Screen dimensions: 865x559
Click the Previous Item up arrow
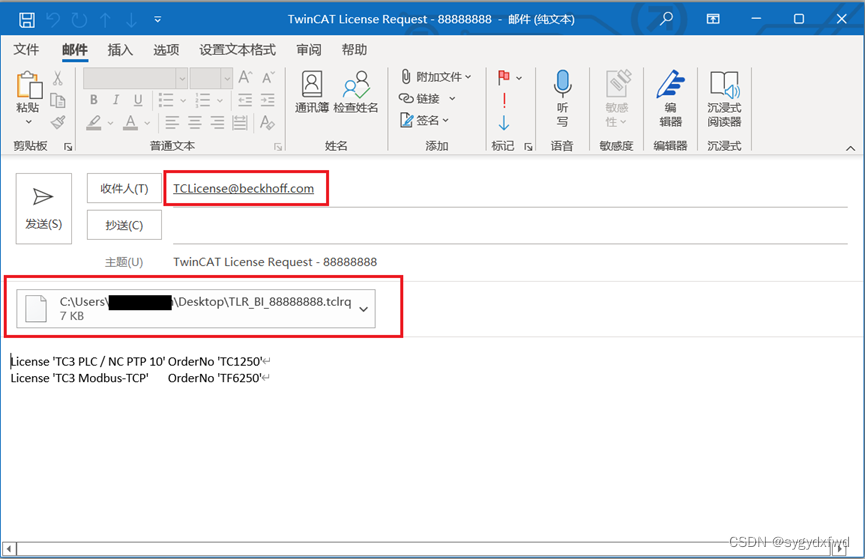[105, 20]
